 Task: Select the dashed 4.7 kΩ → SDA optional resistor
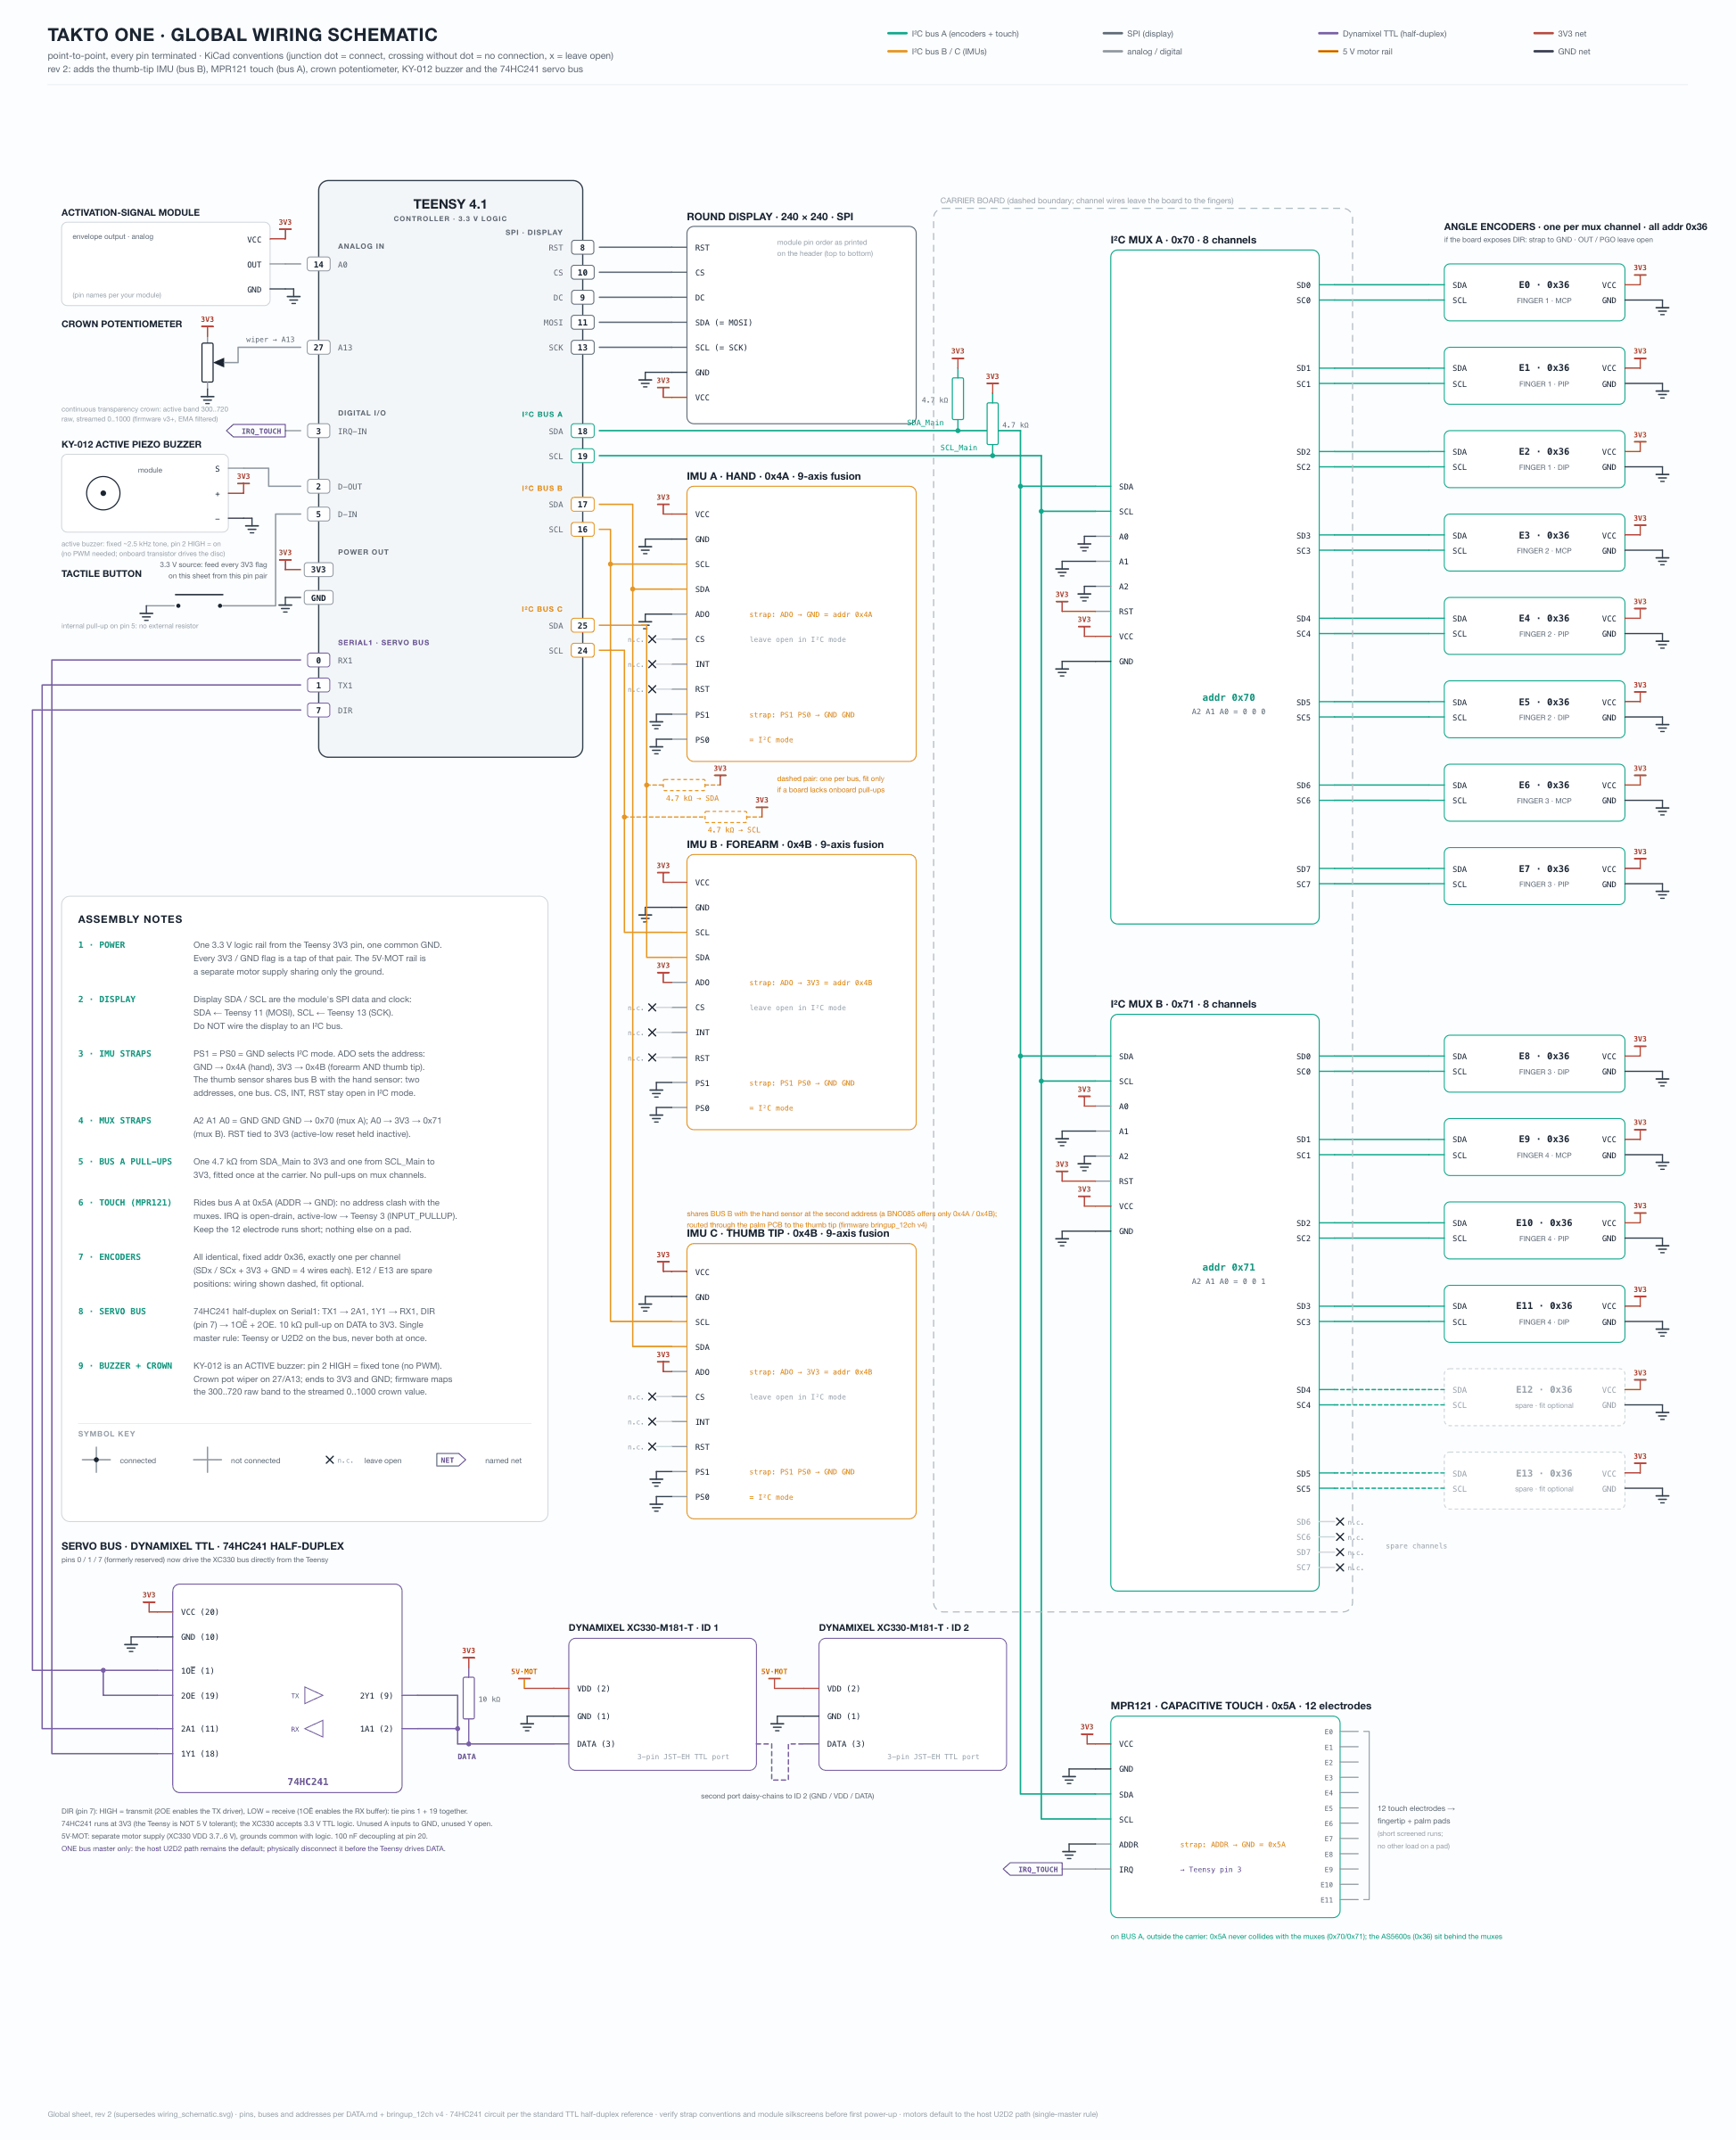coord(684,785)
